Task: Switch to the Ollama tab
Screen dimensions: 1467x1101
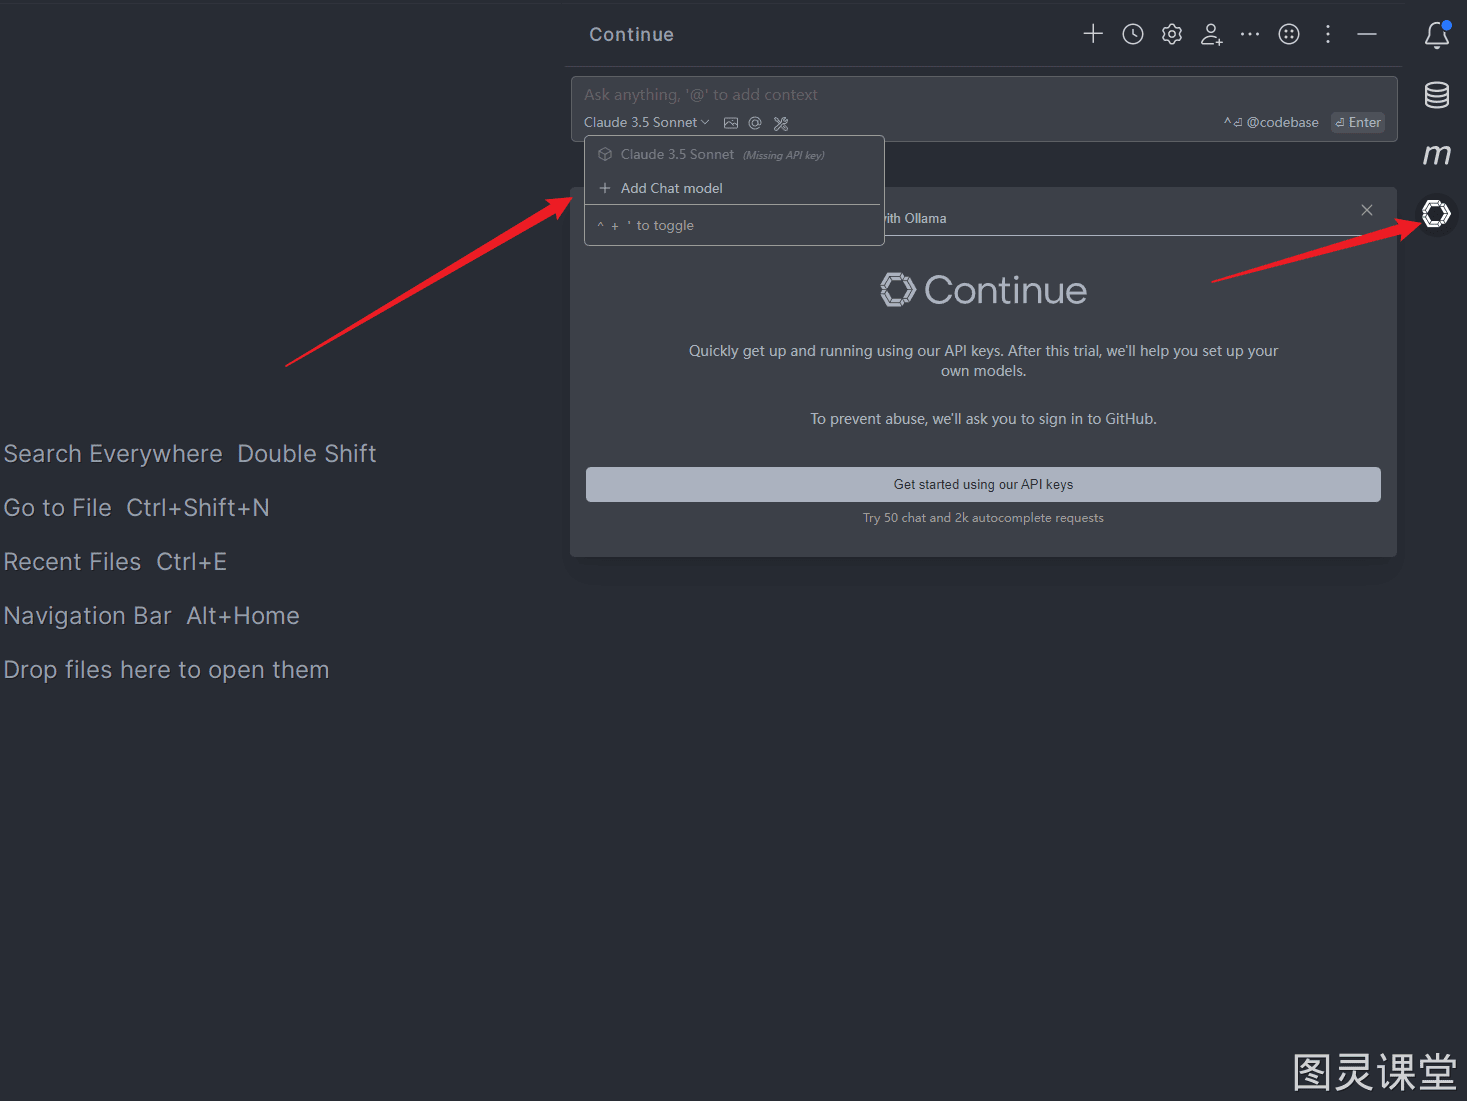Action: pyautogui.click(x=915, y=218)
